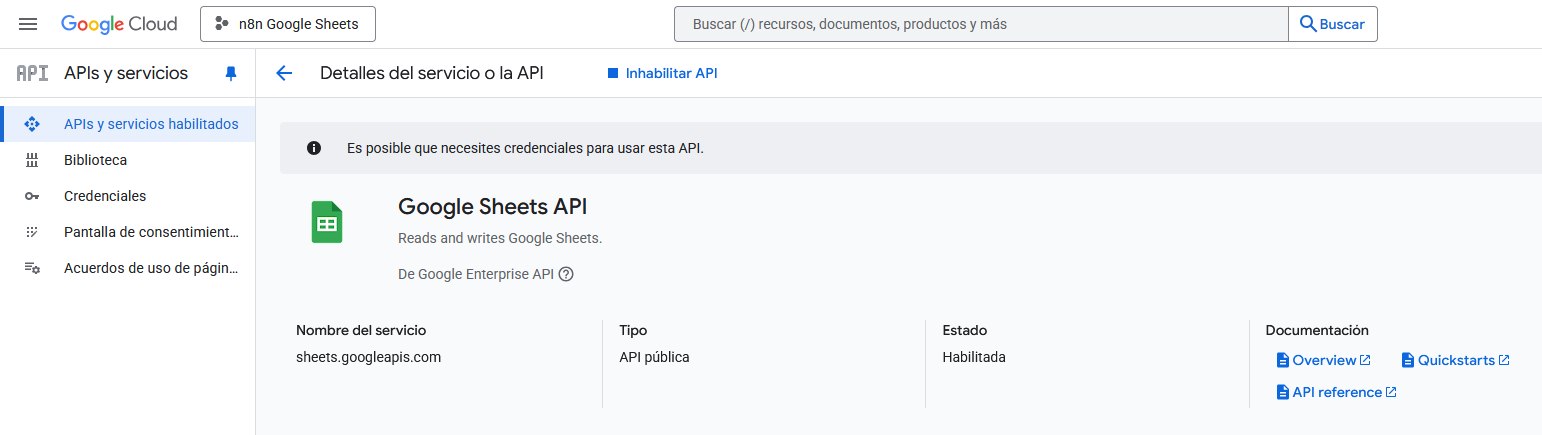Toggle the pin icon beside APIs y servicios

231,74
